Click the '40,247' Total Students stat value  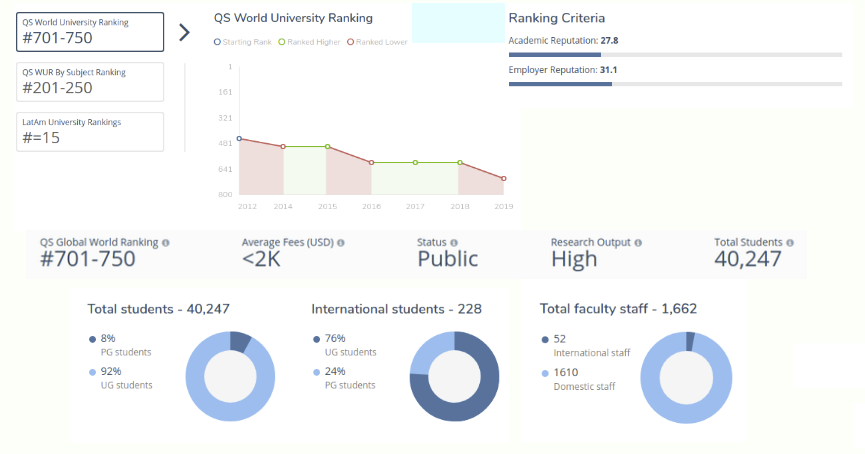(x=748, y=259)
